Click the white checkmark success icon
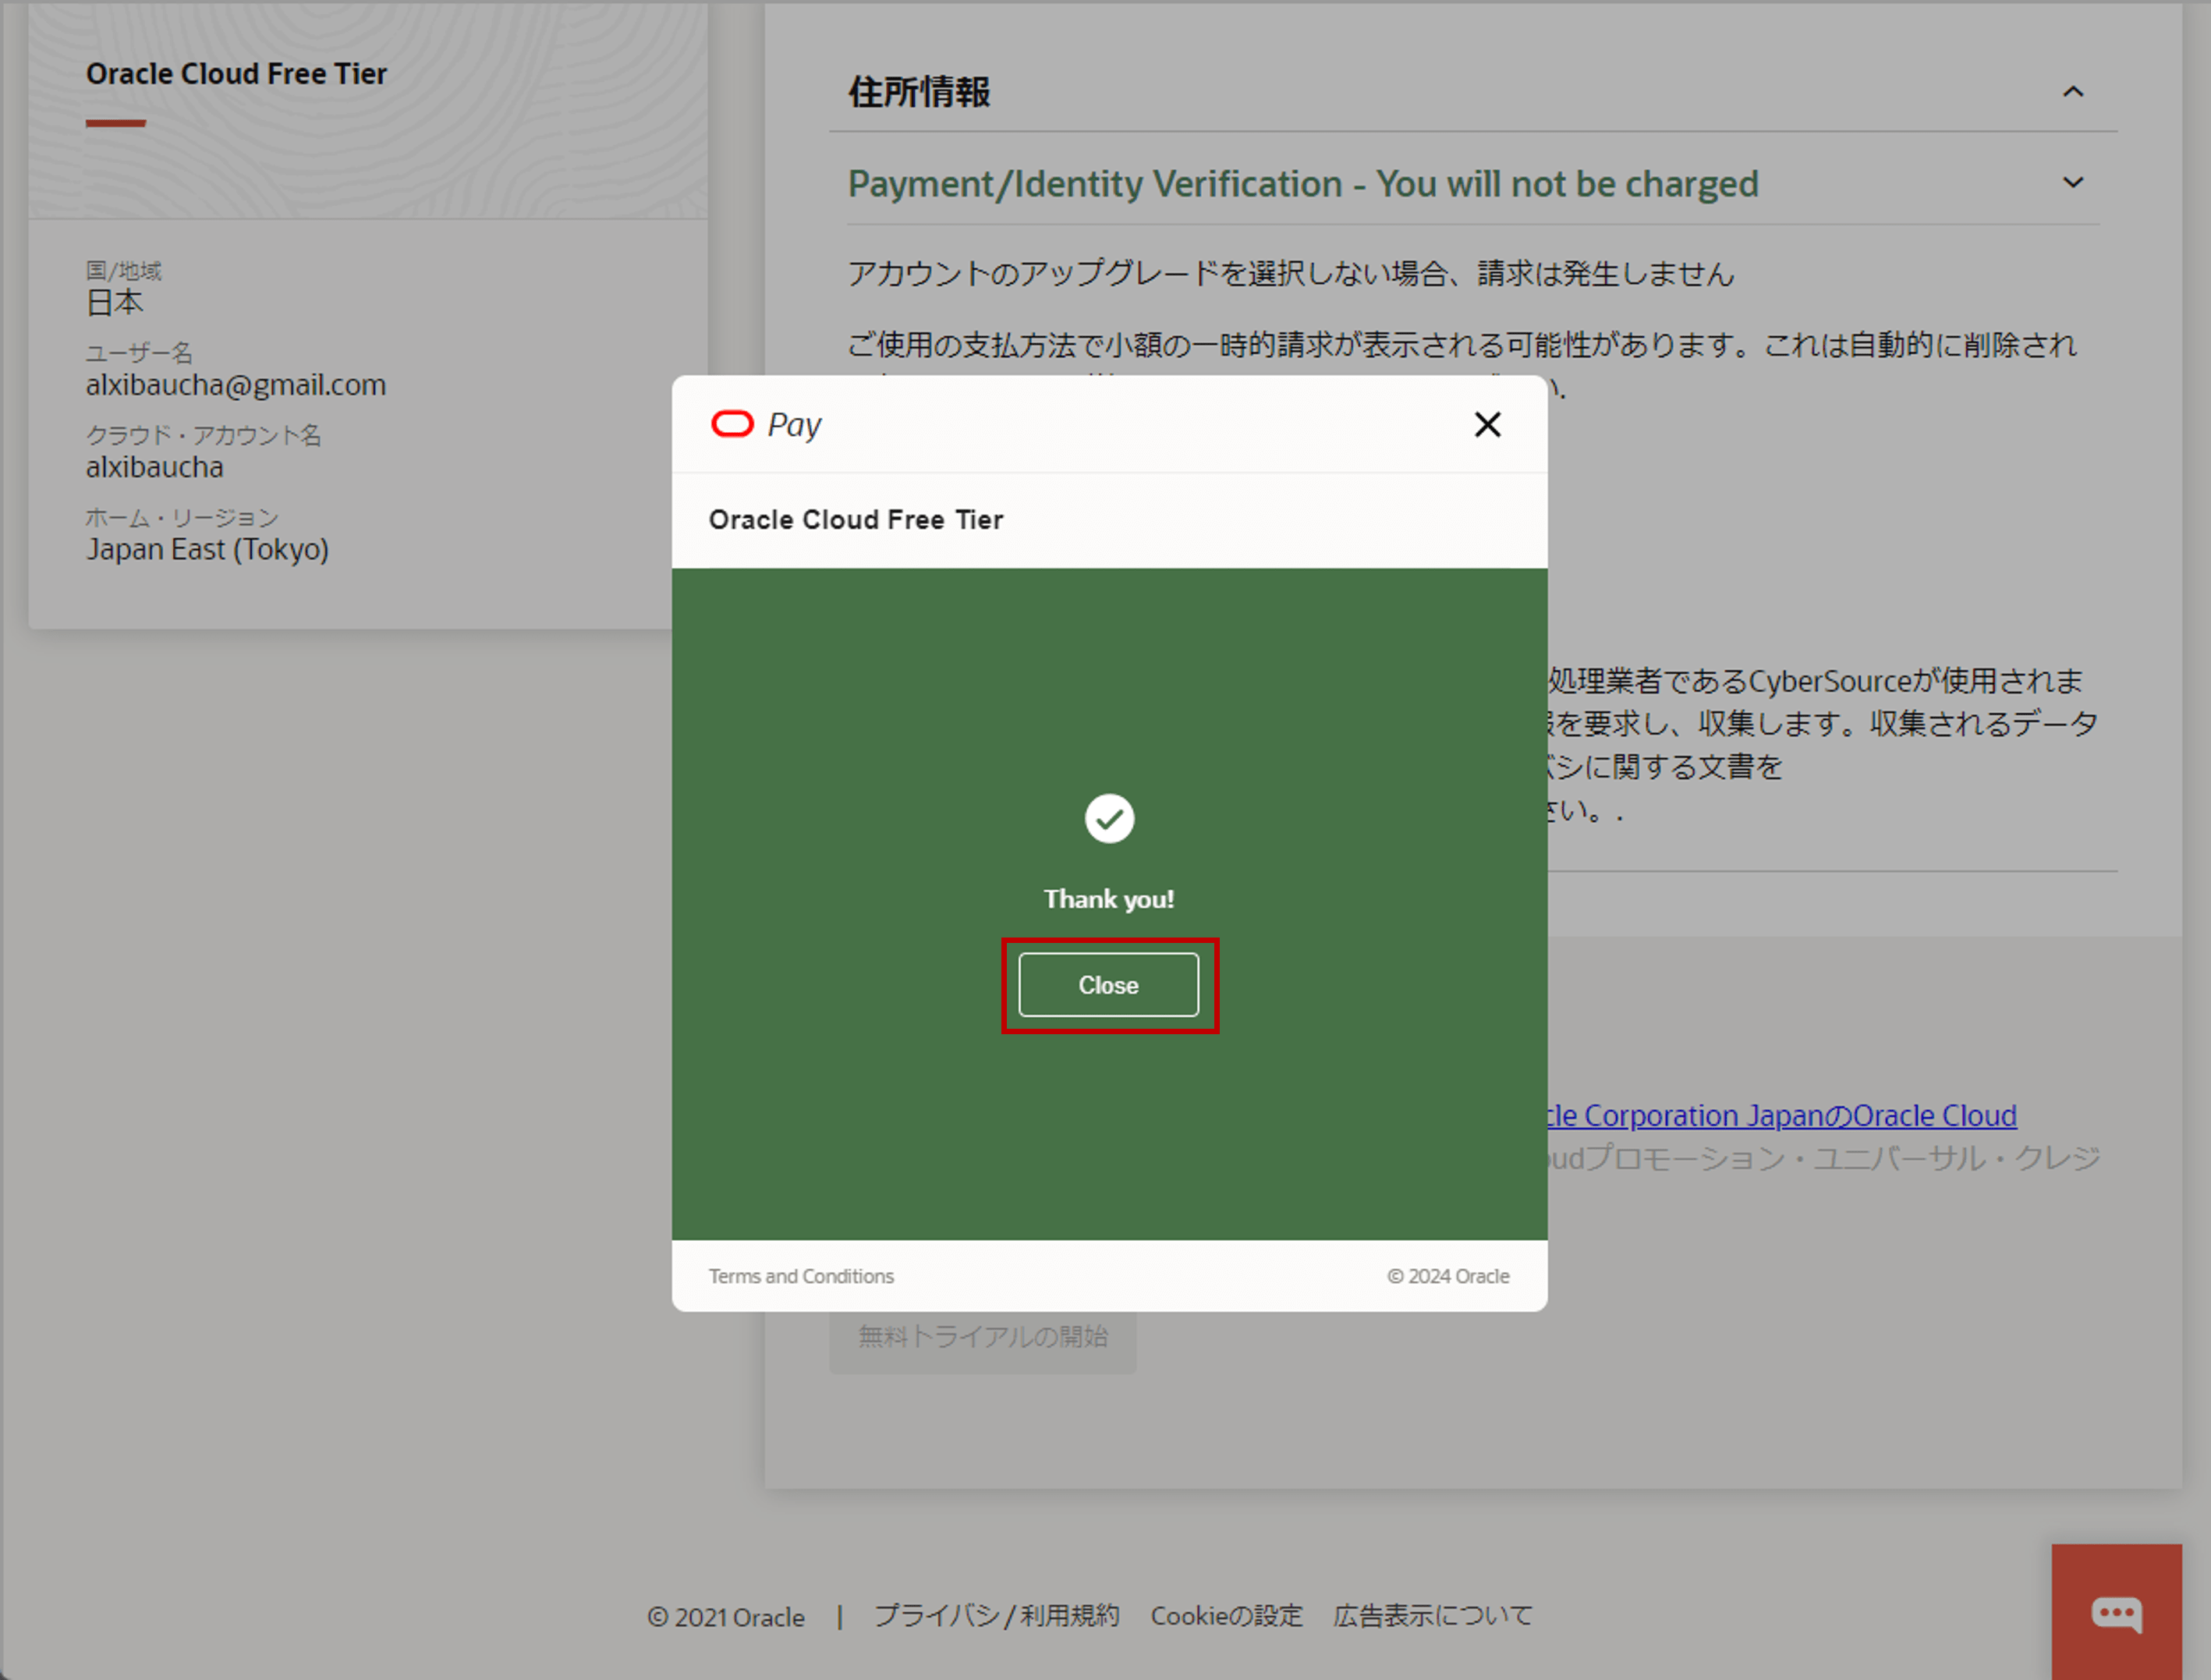2211x1680 pixels. pyautogui.click(x=1109, y=819)
